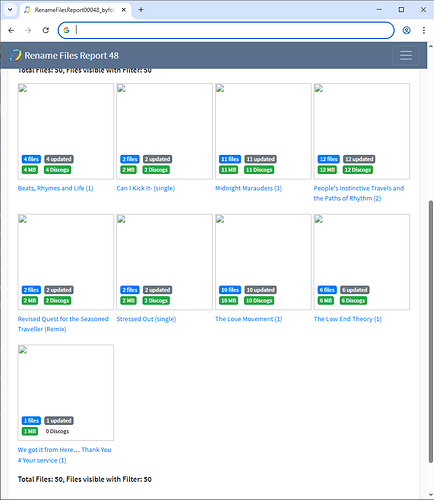Open Stressed Out (single) link
Image resolution: width=434 pixels, height=500 pixels.
coord(146,319)
